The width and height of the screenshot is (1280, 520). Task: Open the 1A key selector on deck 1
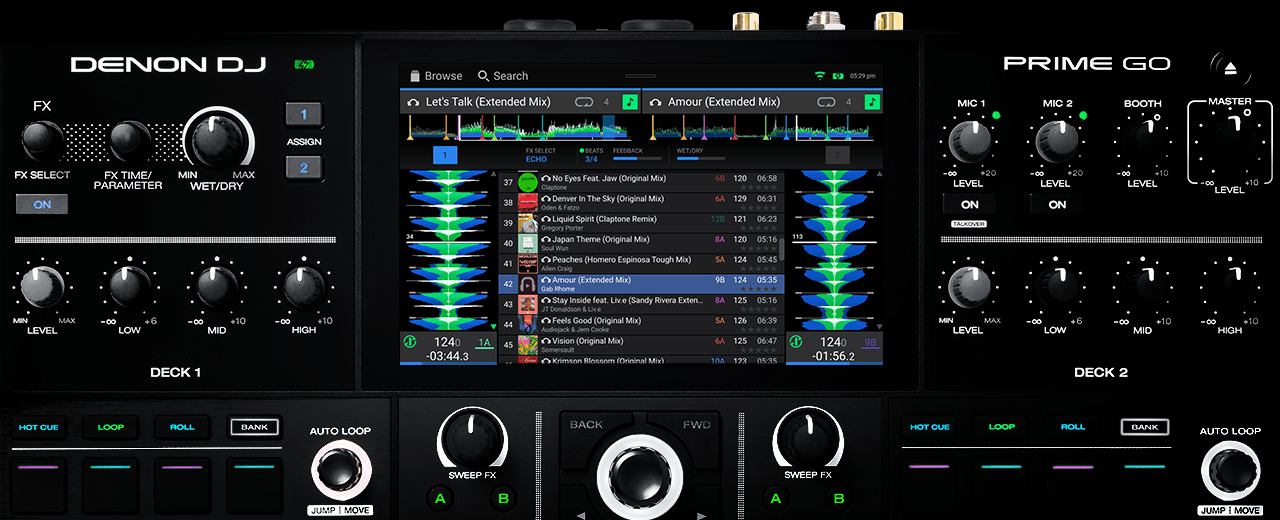click(484, 343)
